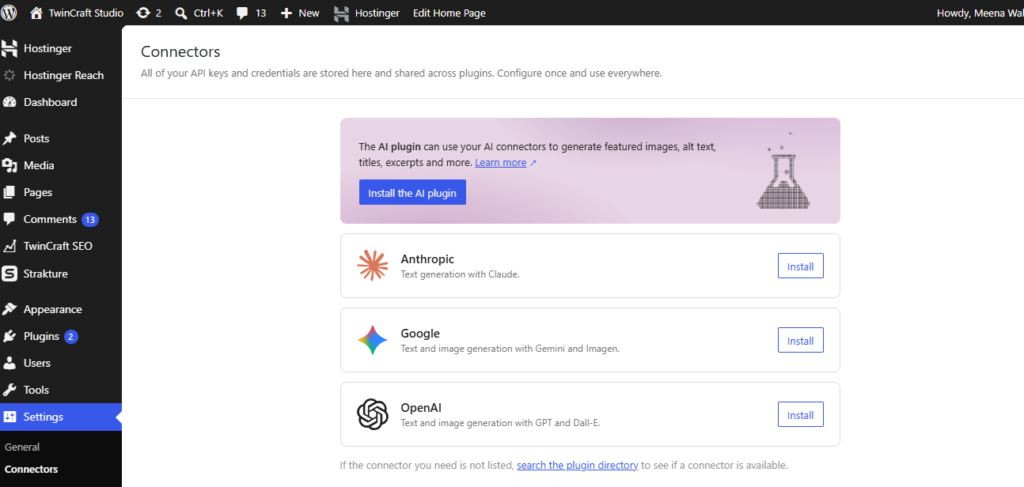The image size is (1024, 487).
Task: Click the Comments bubble icon in sidebar
Action: pos(9,219)
